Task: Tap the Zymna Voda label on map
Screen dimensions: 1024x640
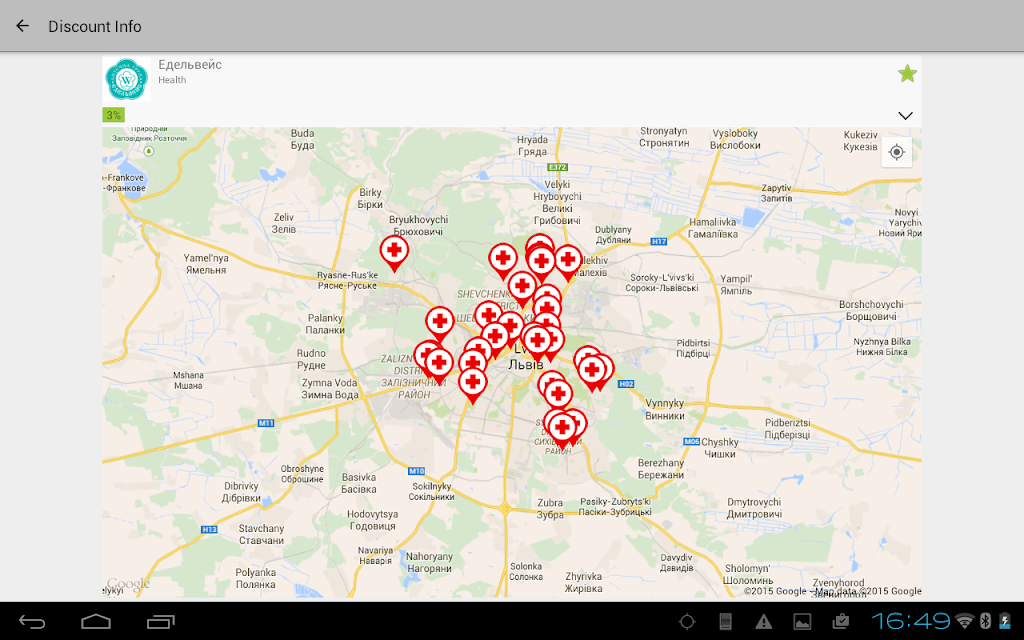Action: pos(330,389)
